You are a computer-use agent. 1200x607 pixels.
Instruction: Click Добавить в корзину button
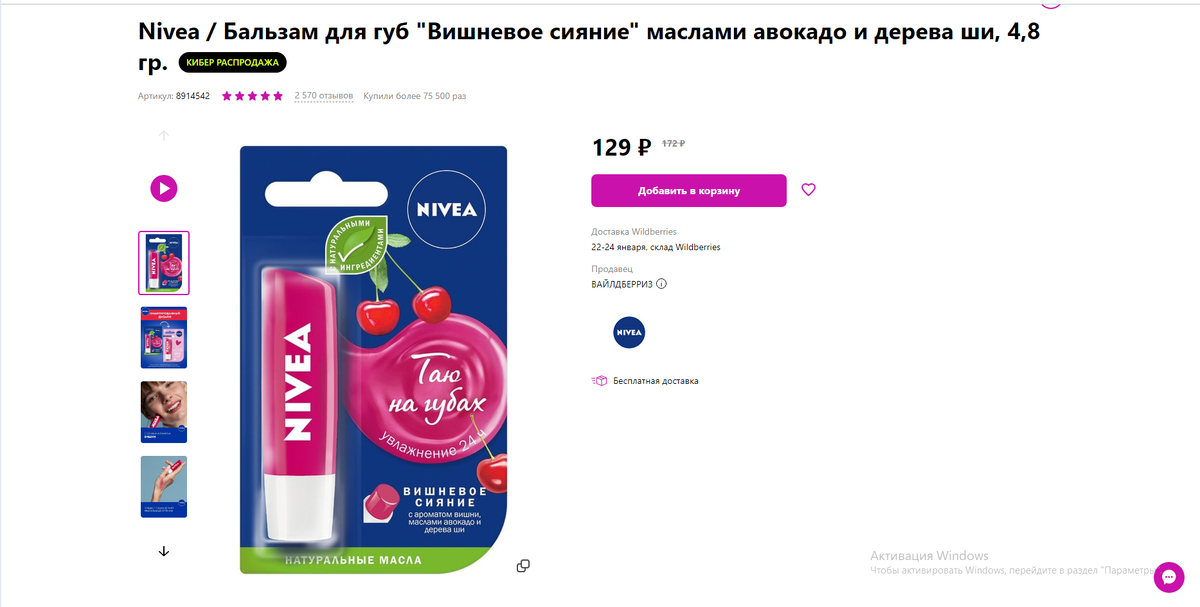point(689,191)
